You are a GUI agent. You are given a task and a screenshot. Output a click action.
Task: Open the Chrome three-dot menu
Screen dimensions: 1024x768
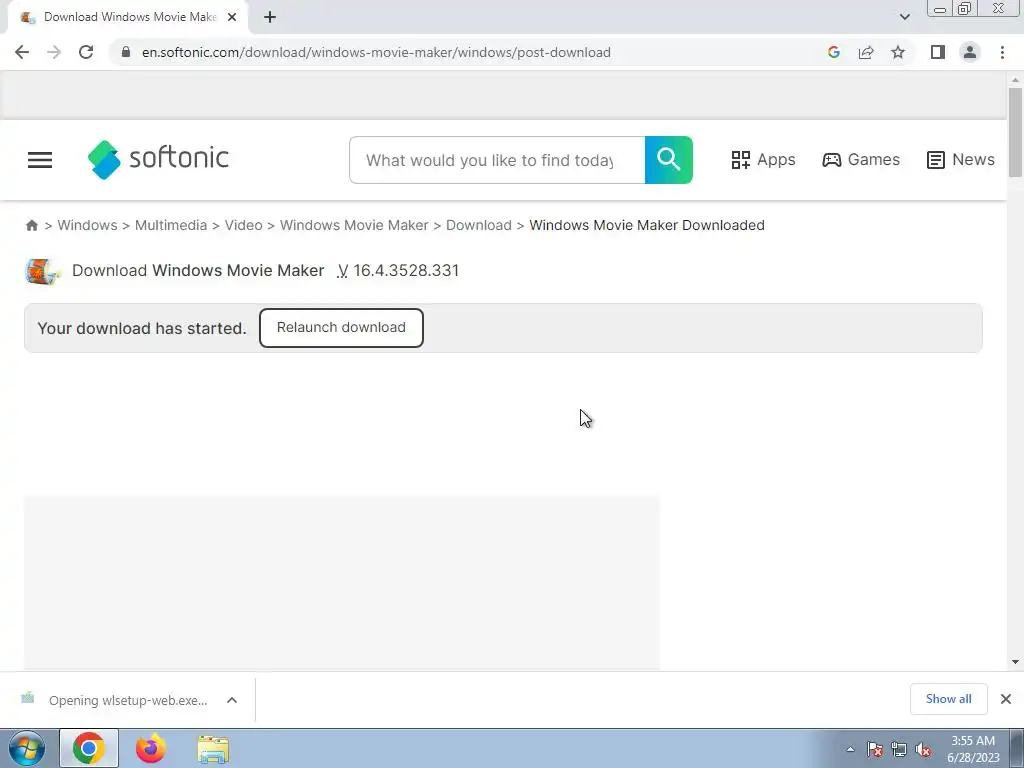(1002, 52)
